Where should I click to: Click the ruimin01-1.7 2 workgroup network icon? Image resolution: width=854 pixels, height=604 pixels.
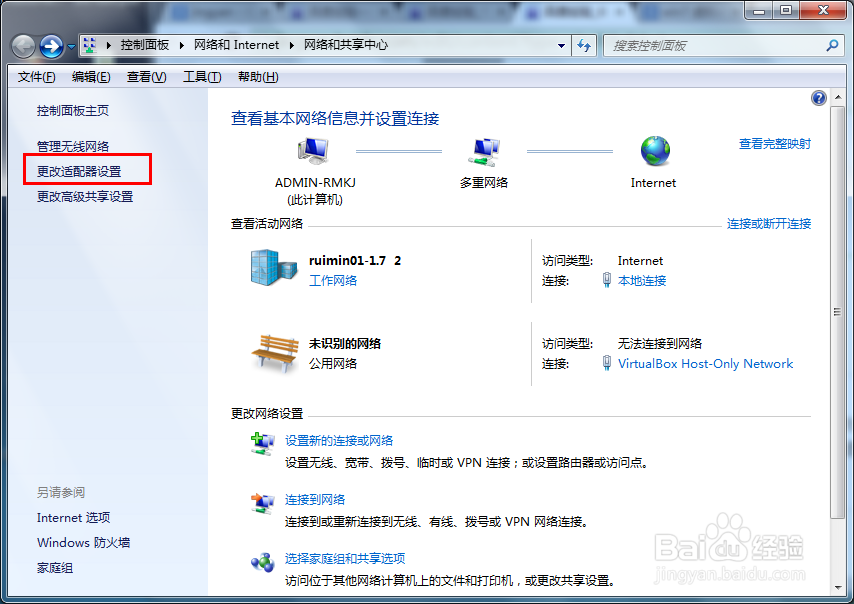pos(272,269)
